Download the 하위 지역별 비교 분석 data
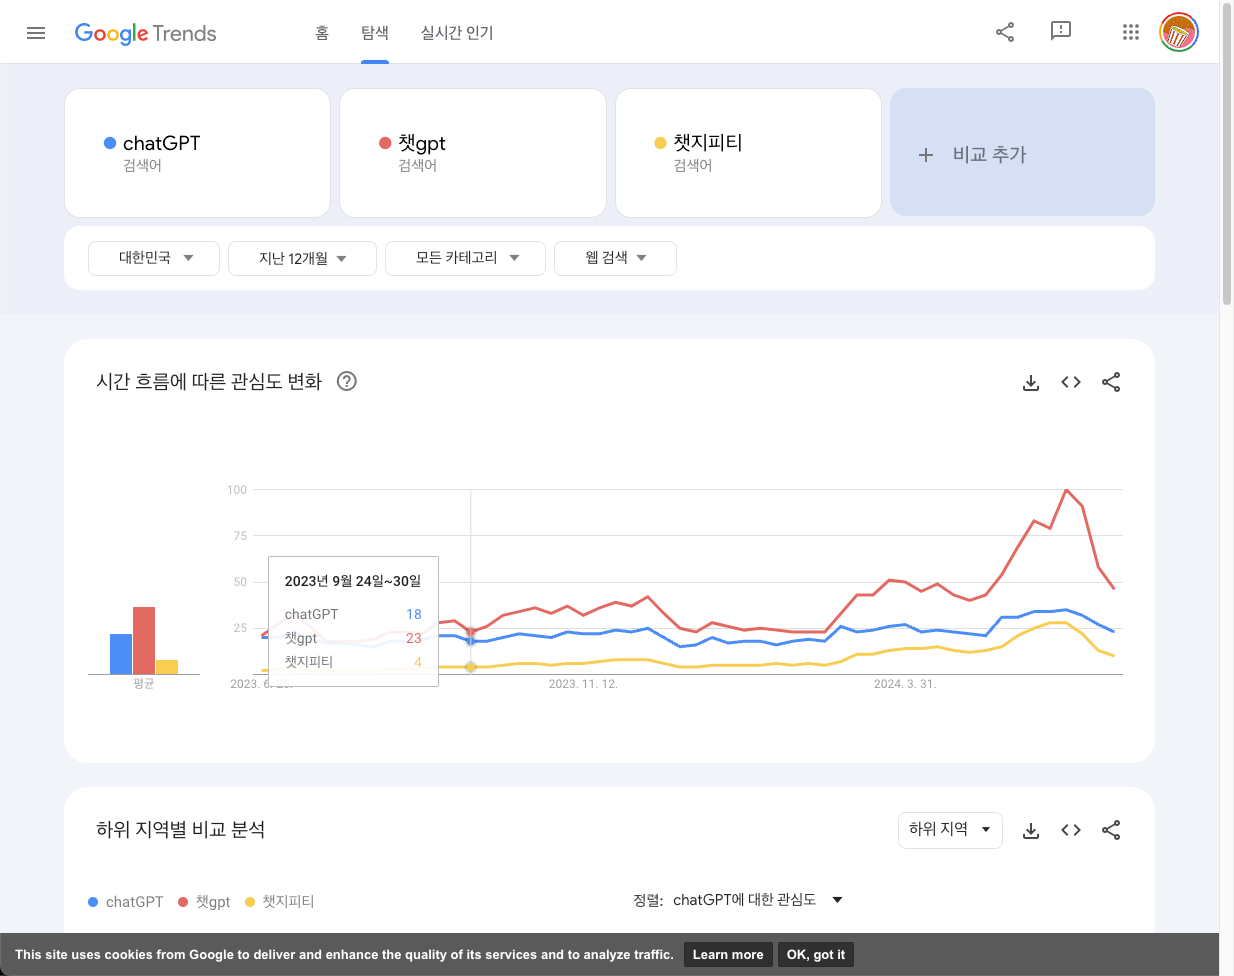The image size is (1234, 976). pos(1031,830)
